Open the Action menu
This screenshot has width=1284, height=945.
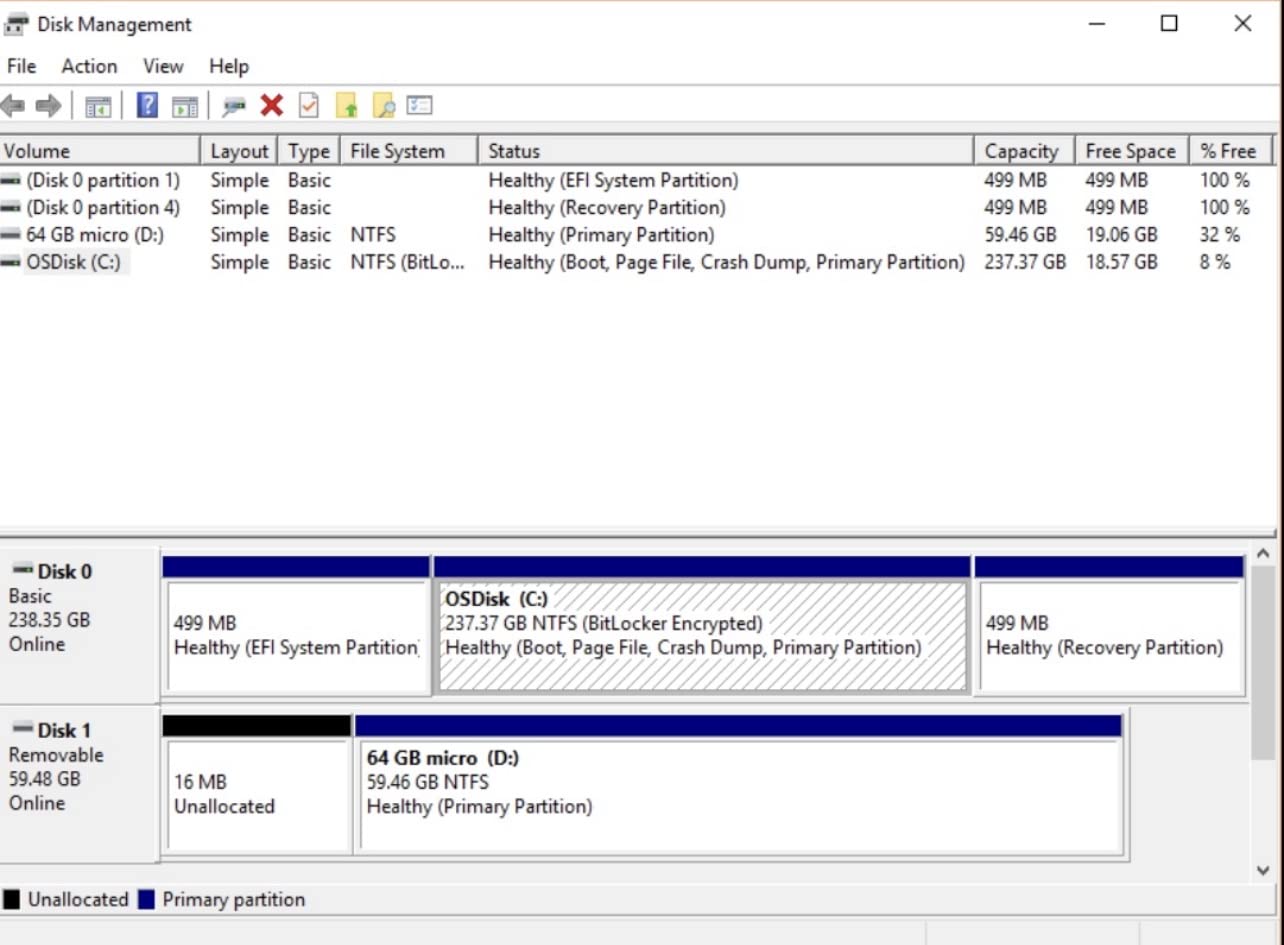point(89,66)
